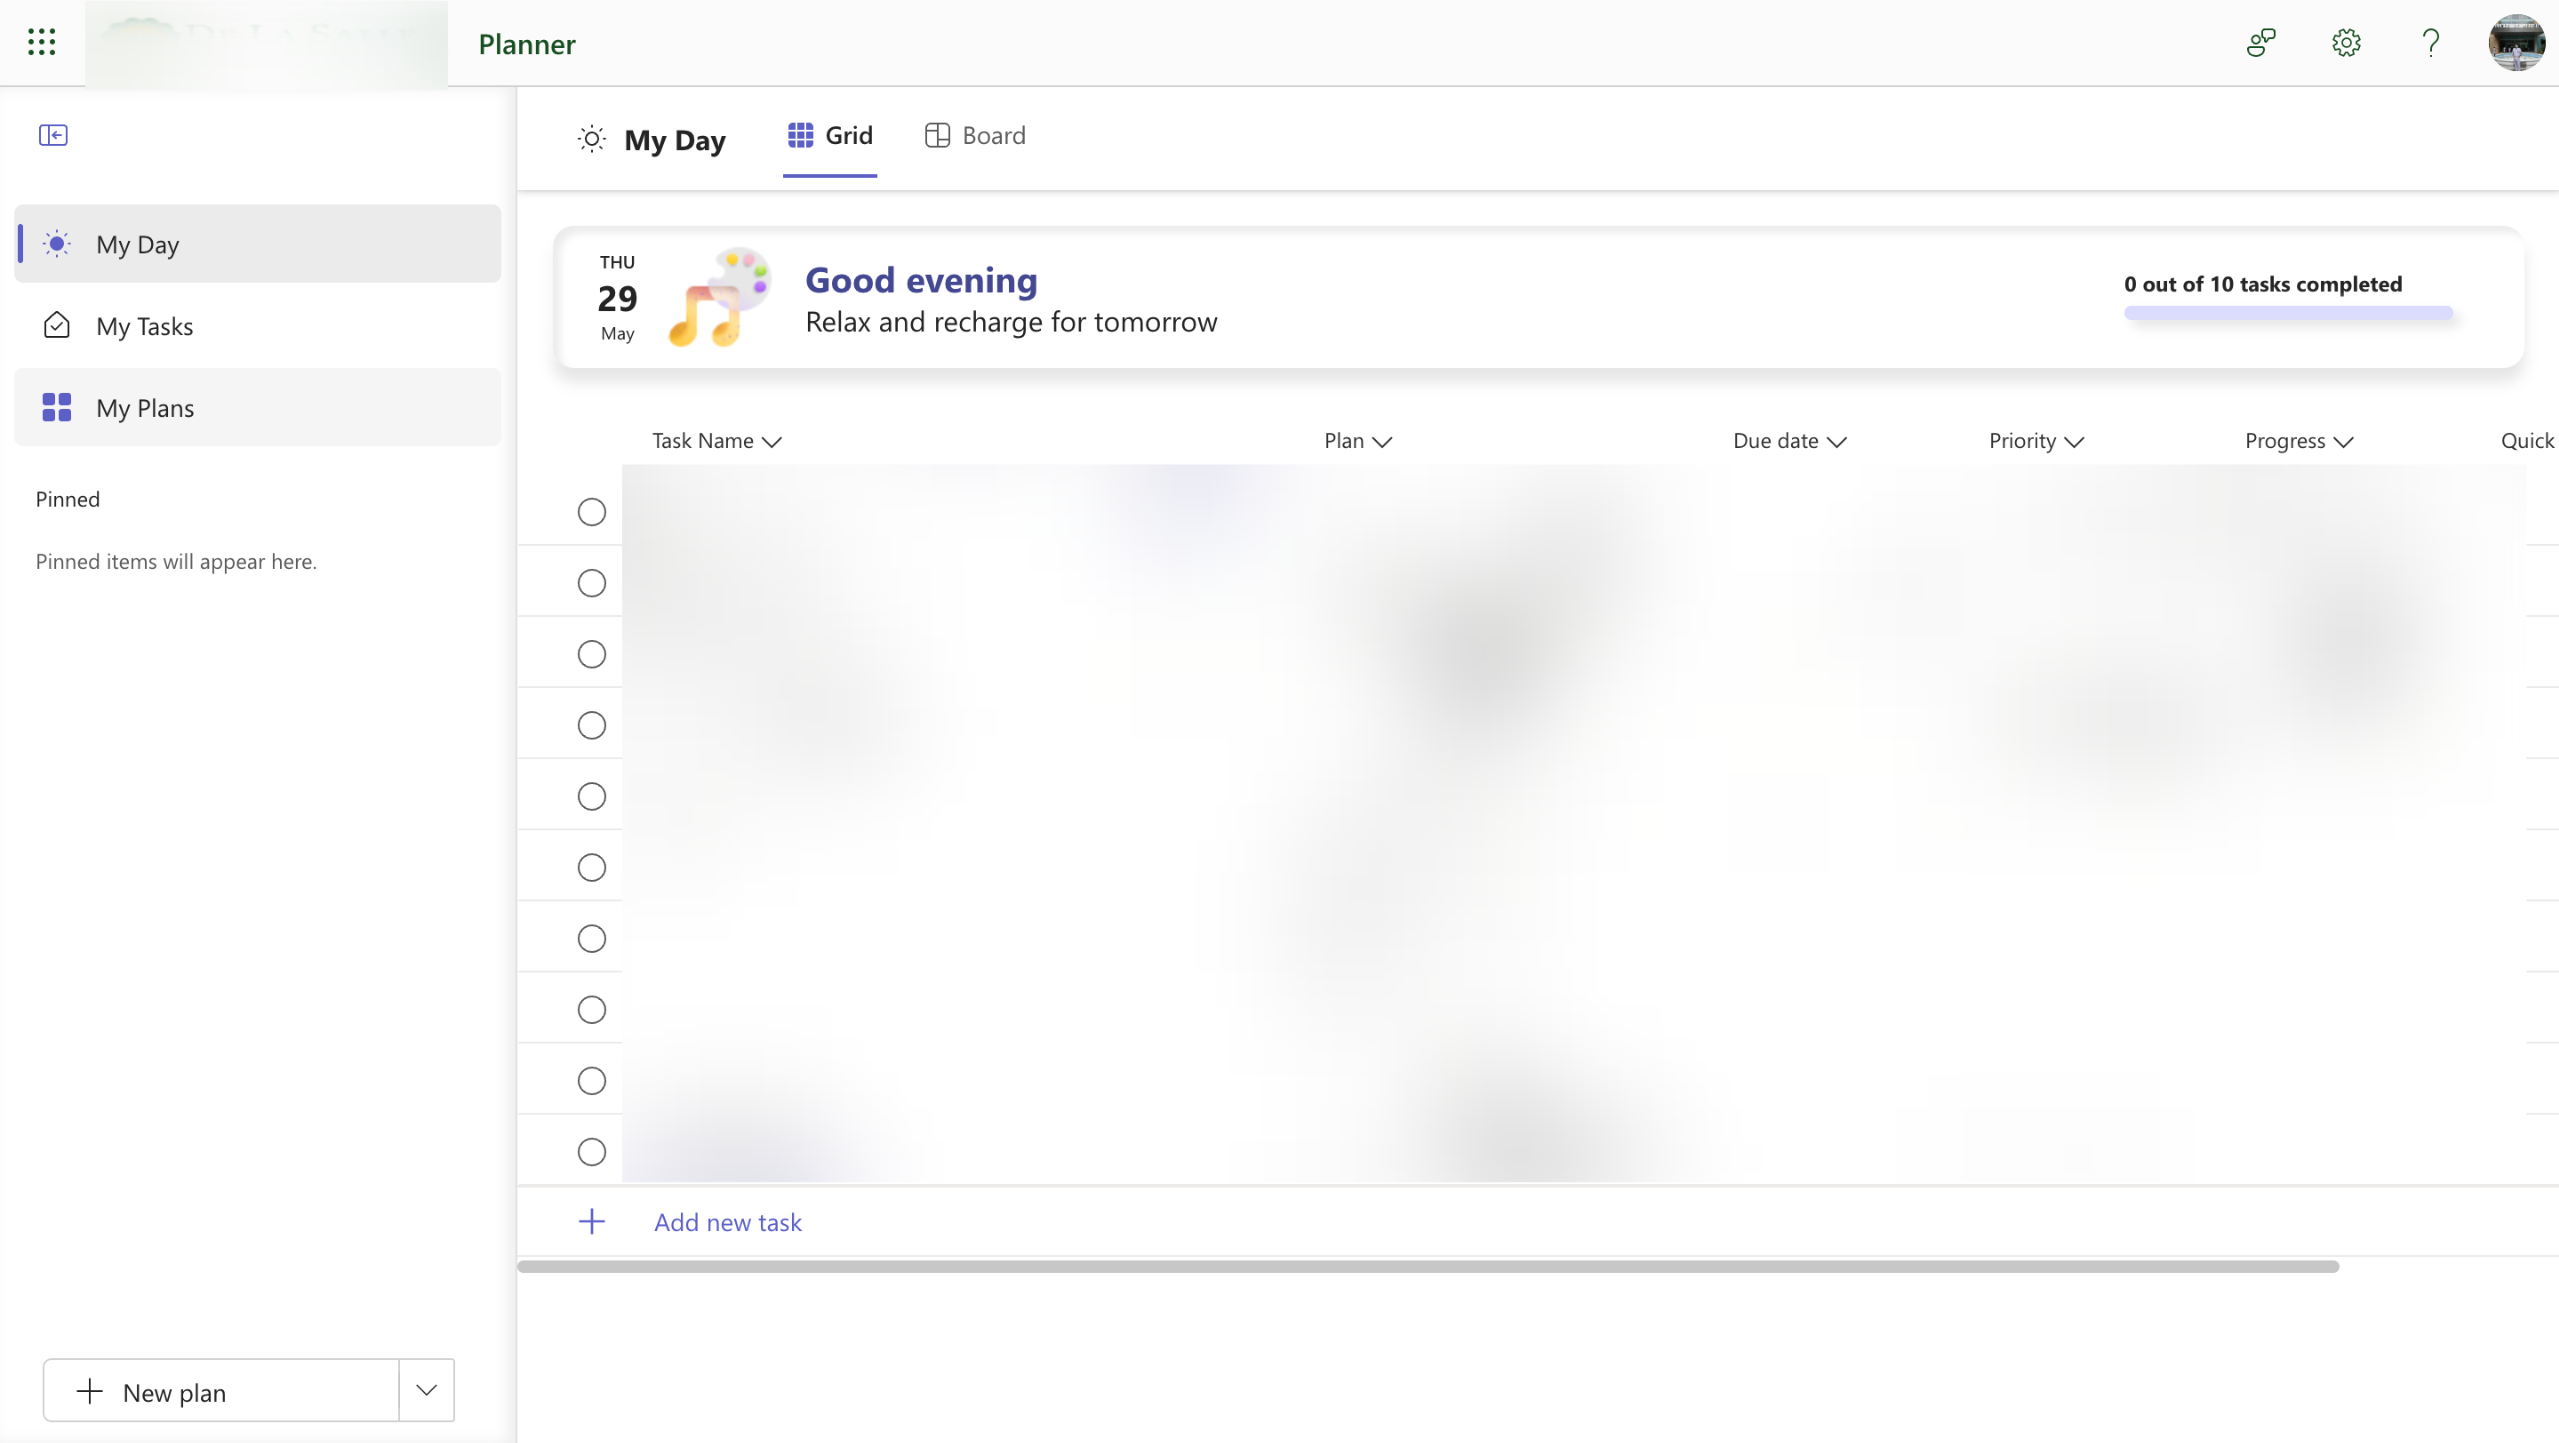Open the help question mark
The width and height of the screenshot is (2559, 1443).
2431,42
